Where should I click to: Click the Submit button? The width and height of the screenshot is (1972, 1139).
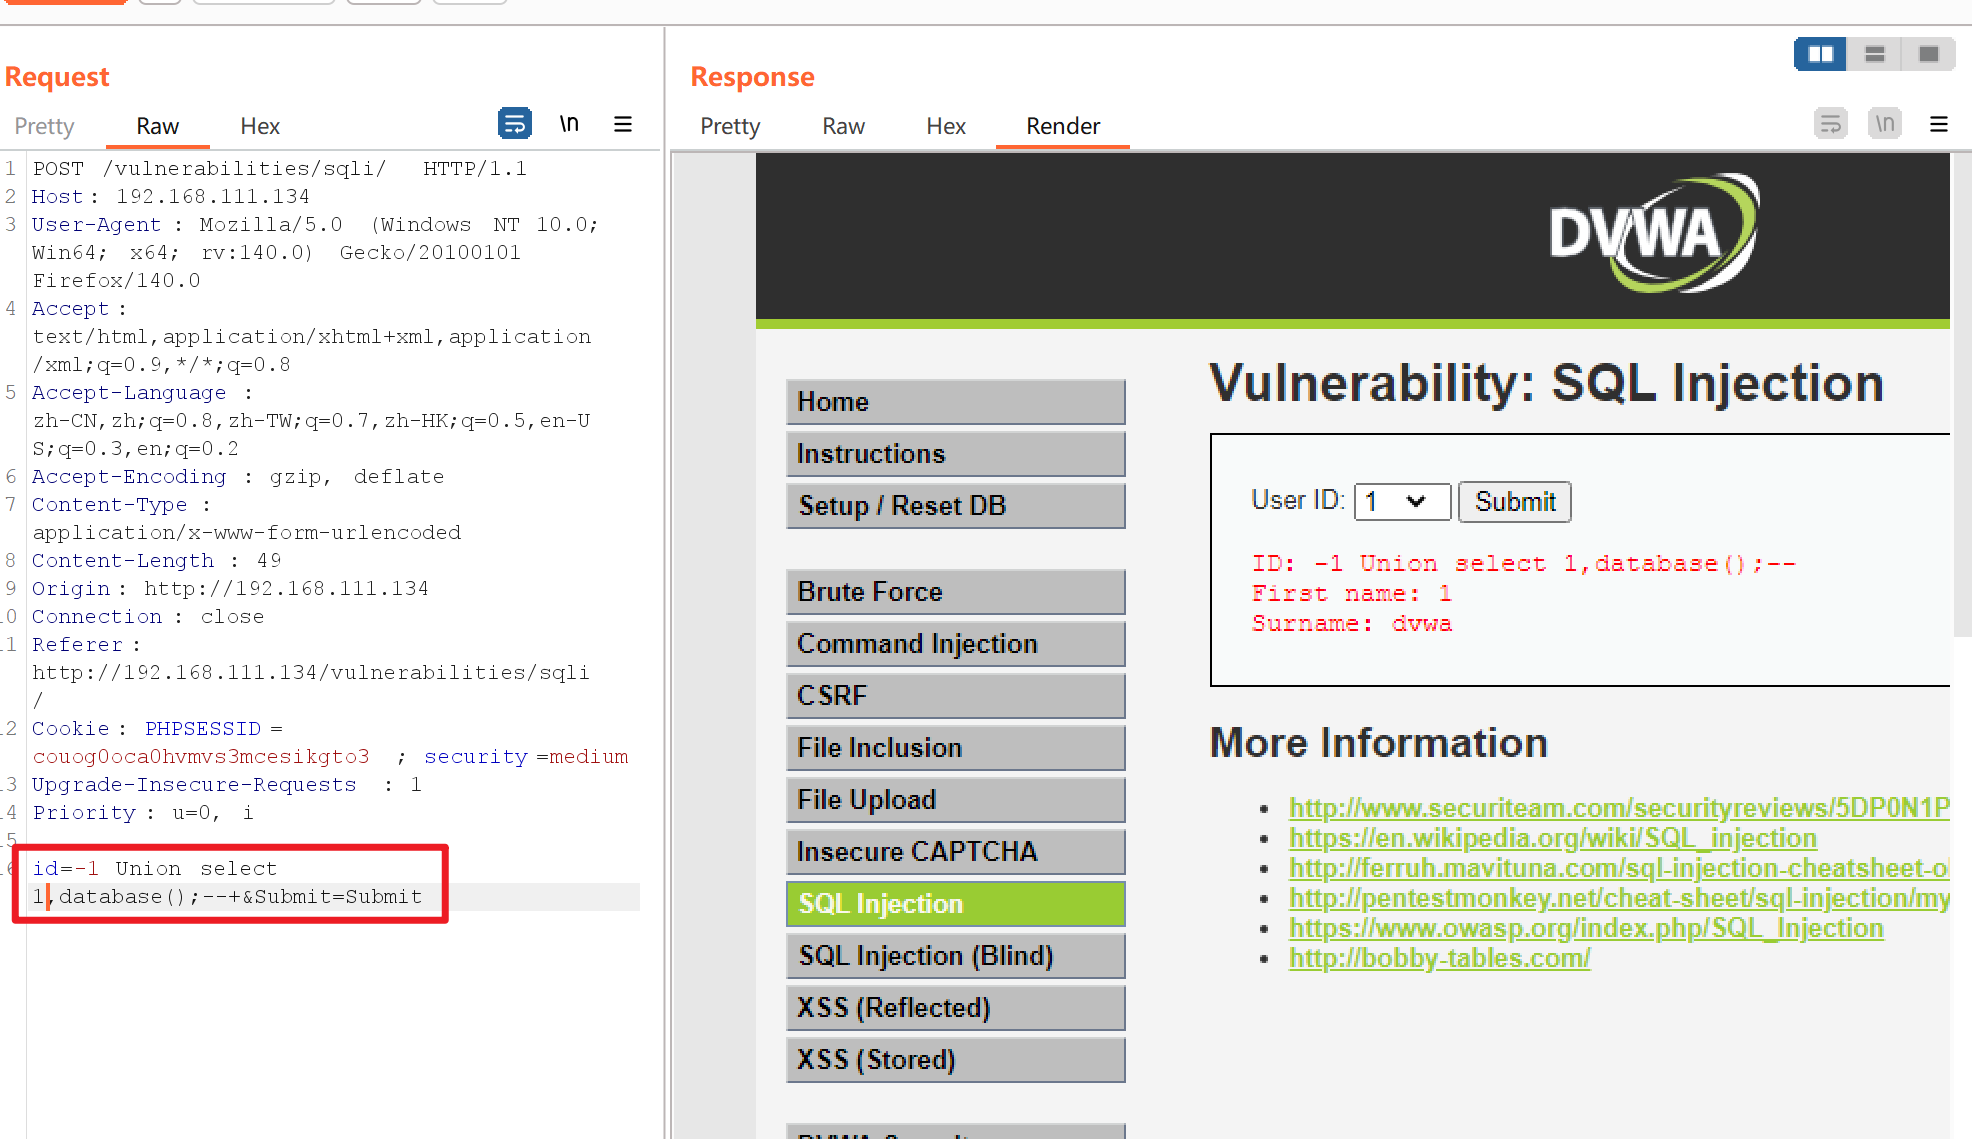click(x=1514, y=502)
